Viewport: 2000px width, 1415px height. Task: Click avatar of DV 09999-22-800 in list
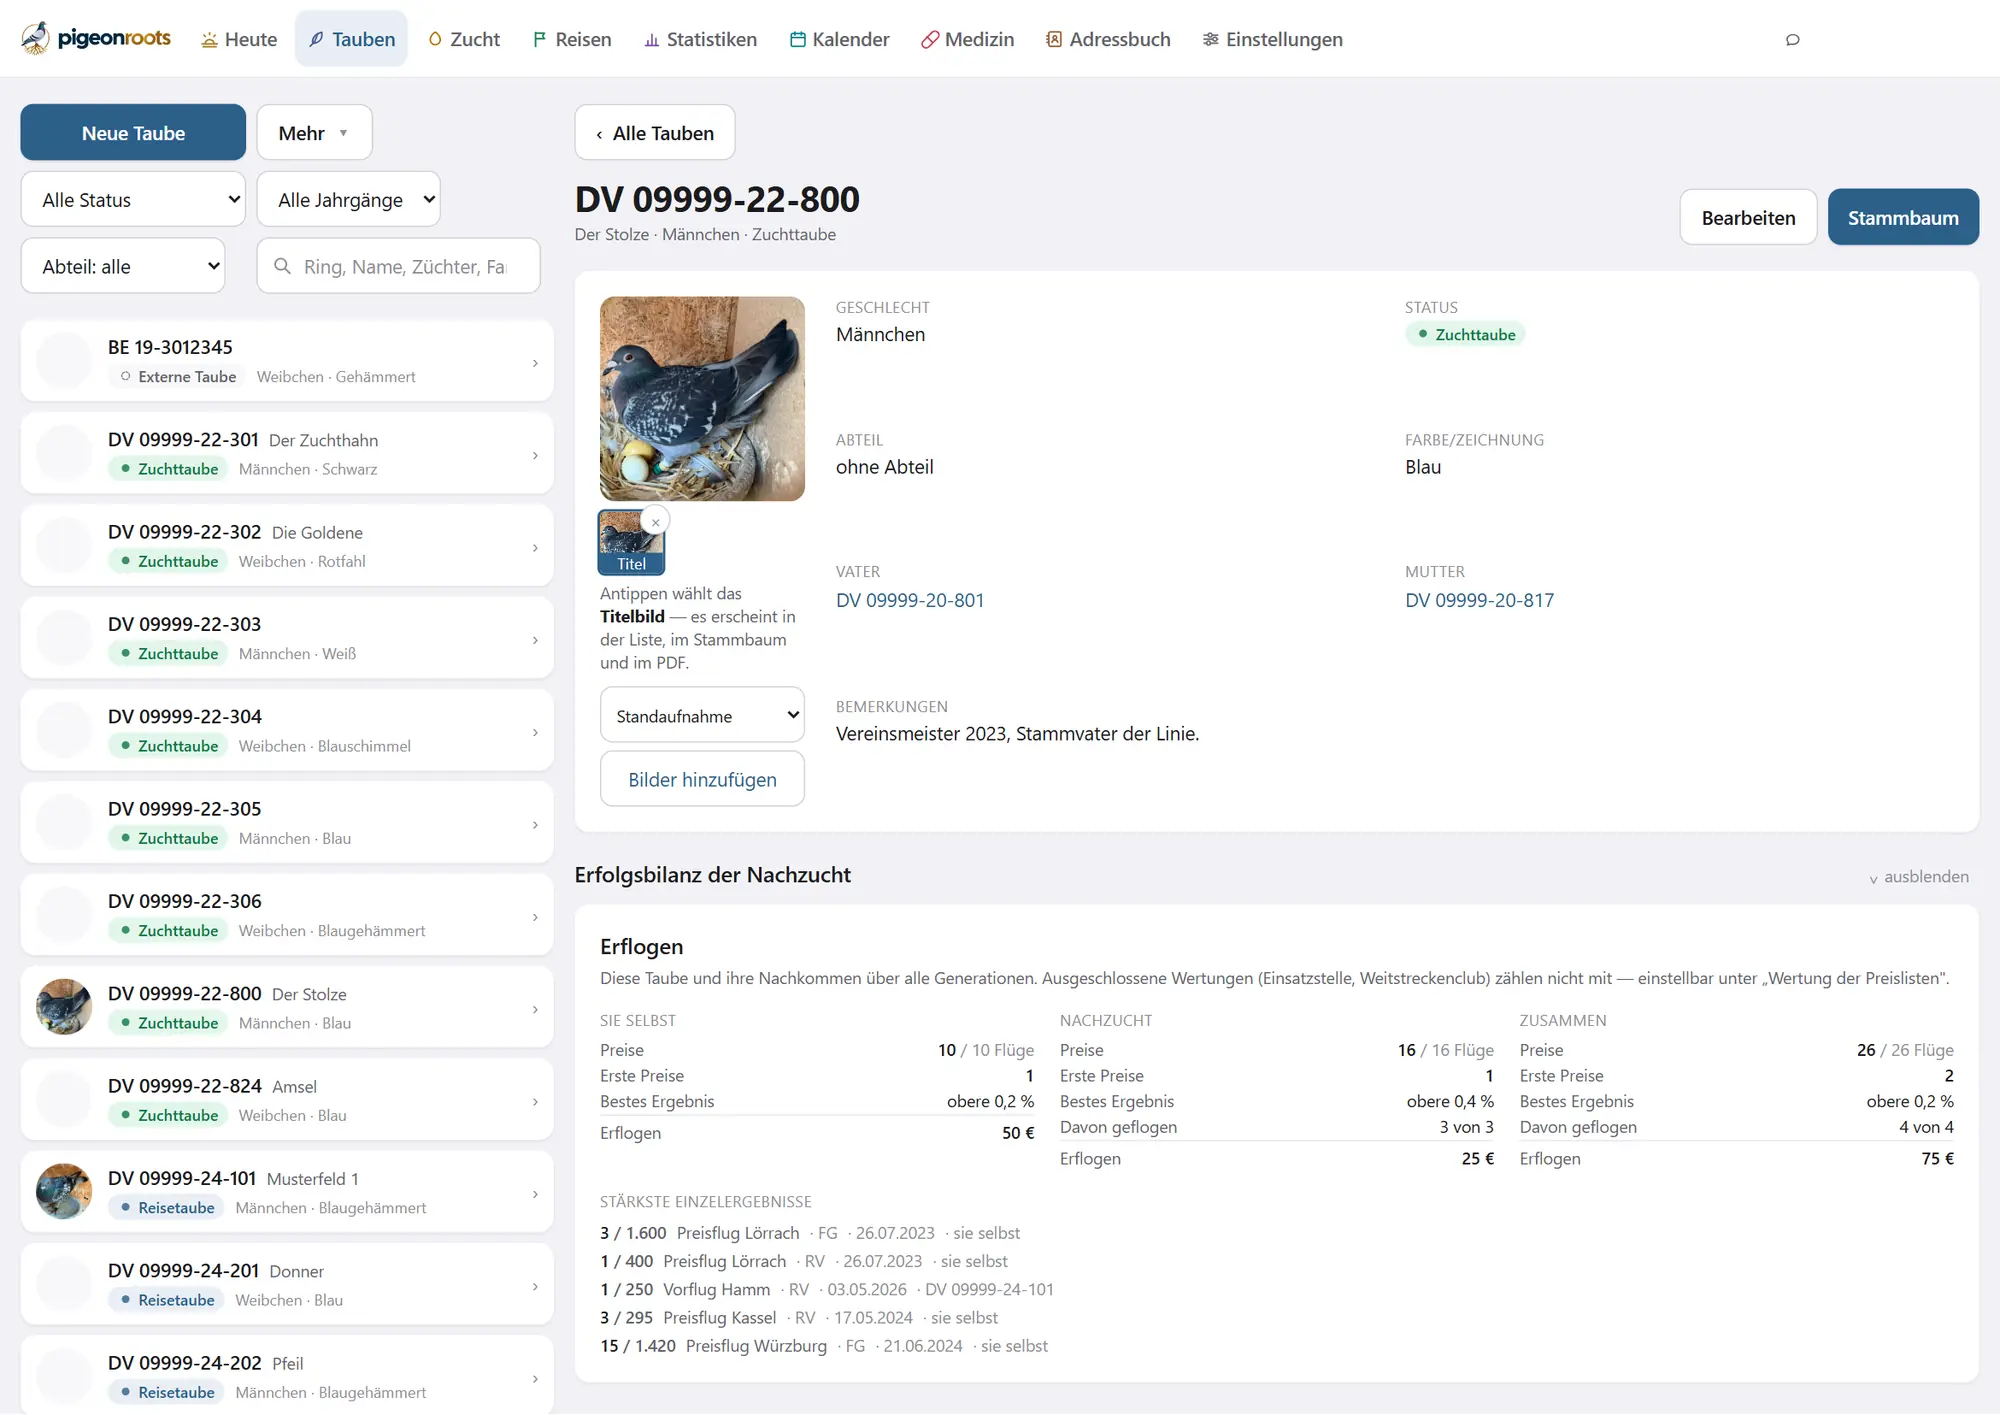(x=64, y=1007)
